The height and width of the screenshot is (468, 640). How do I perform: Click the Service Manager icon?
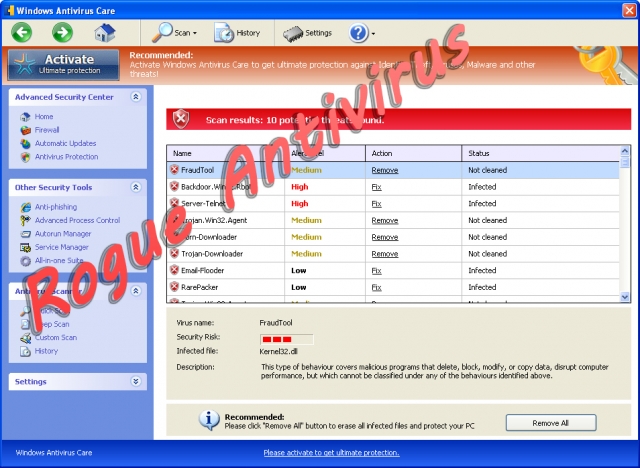(x=25, y=248)
